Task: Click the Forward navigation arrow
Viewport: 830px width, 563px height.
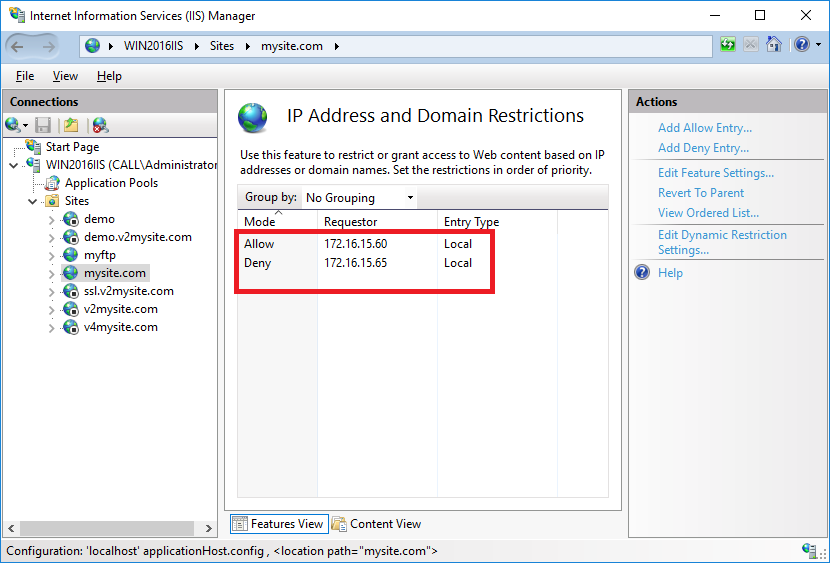Action: click(49, 47)
